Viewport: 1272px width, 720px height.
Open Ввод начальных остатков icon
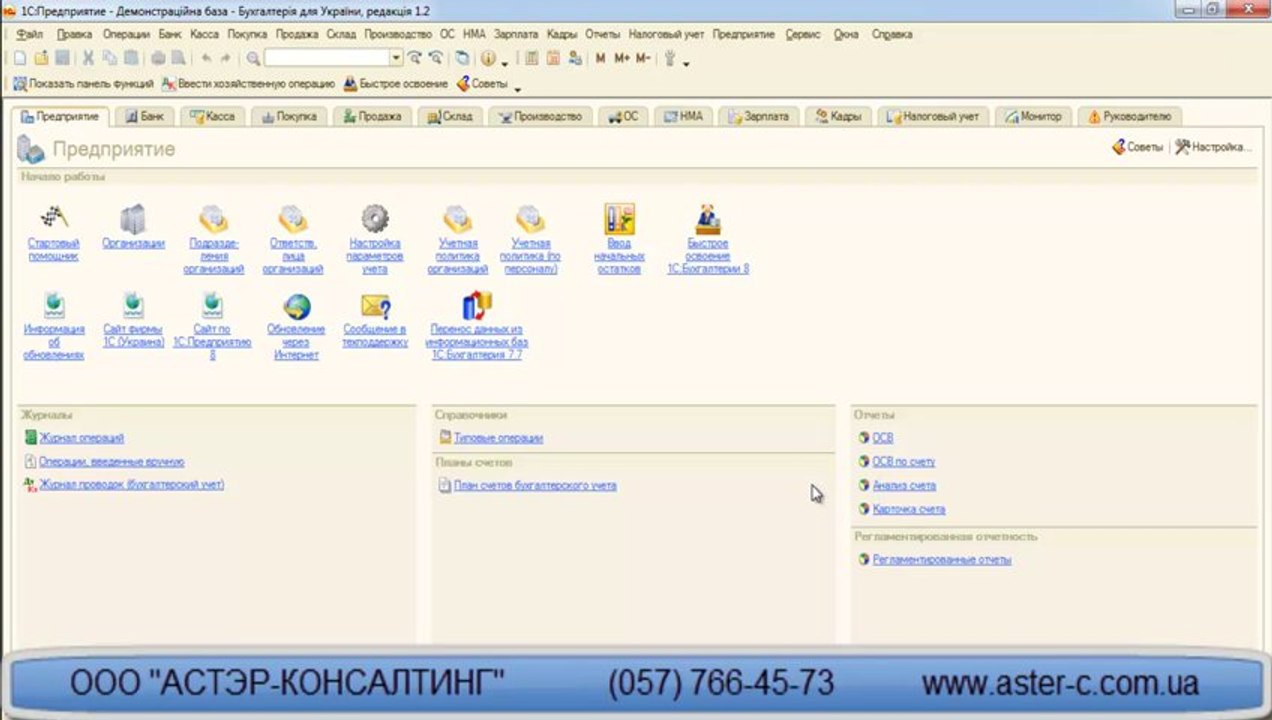(619, 218)
